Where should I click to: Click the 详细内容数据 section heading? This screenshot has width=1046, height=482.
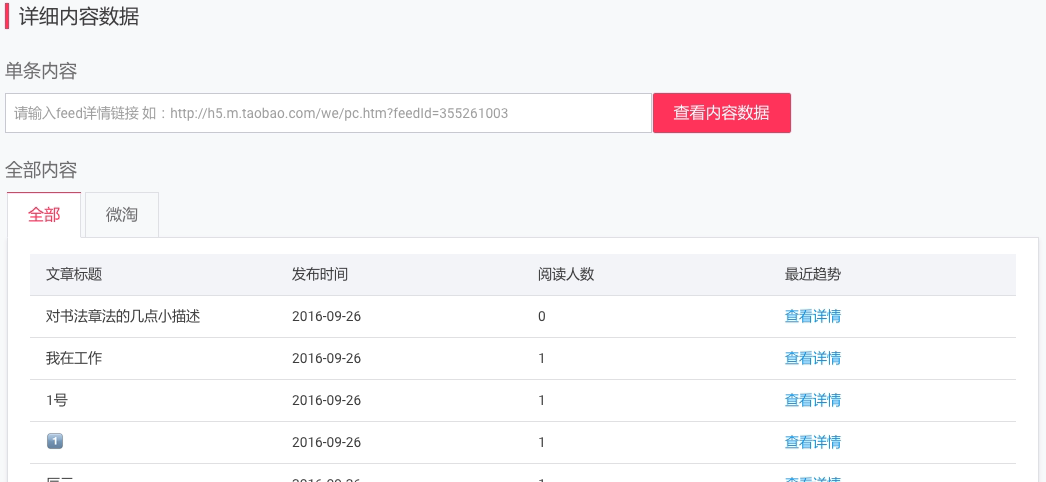tap(79, 16)
